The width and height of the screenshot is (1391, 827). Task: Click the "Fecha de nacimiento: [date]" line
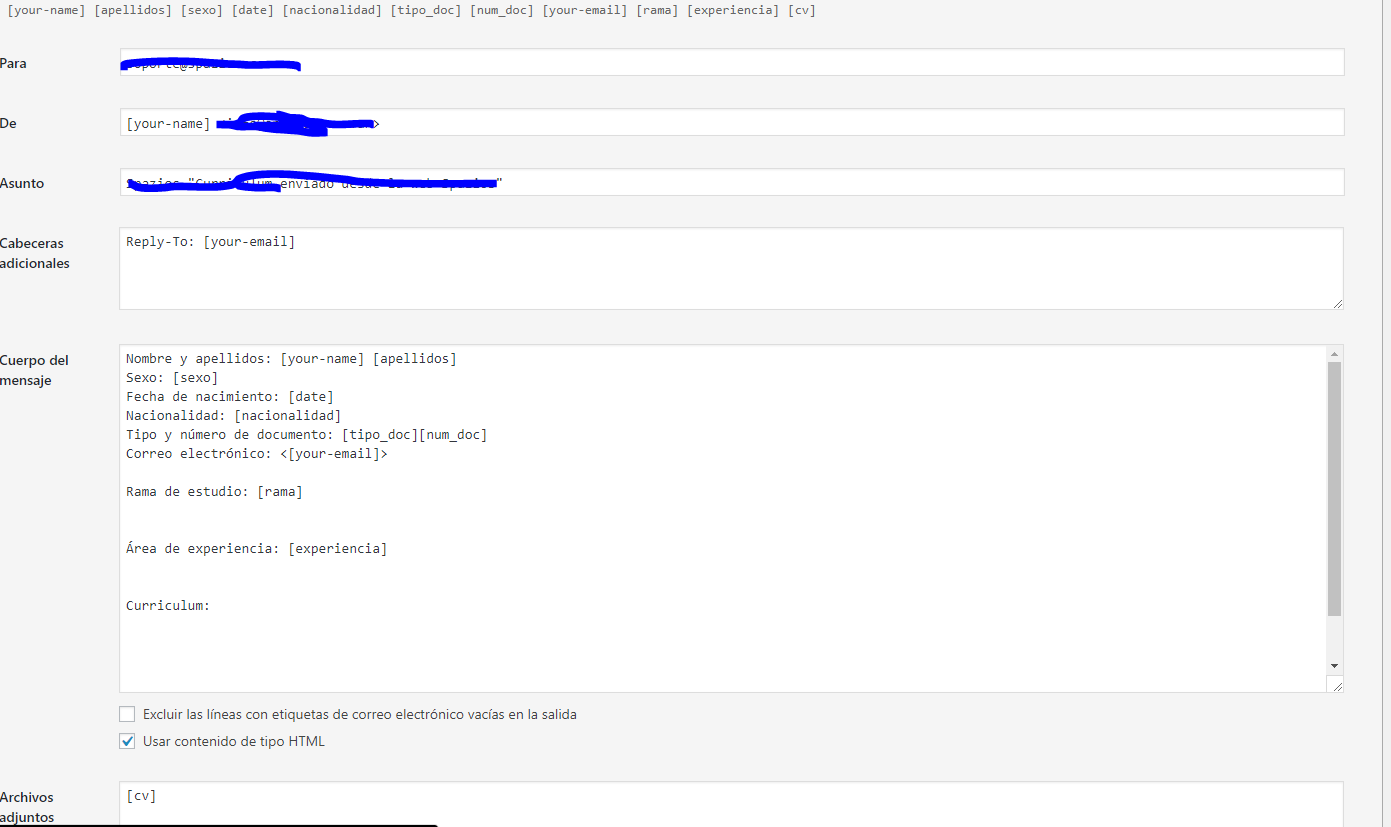(x=230, y=396)
